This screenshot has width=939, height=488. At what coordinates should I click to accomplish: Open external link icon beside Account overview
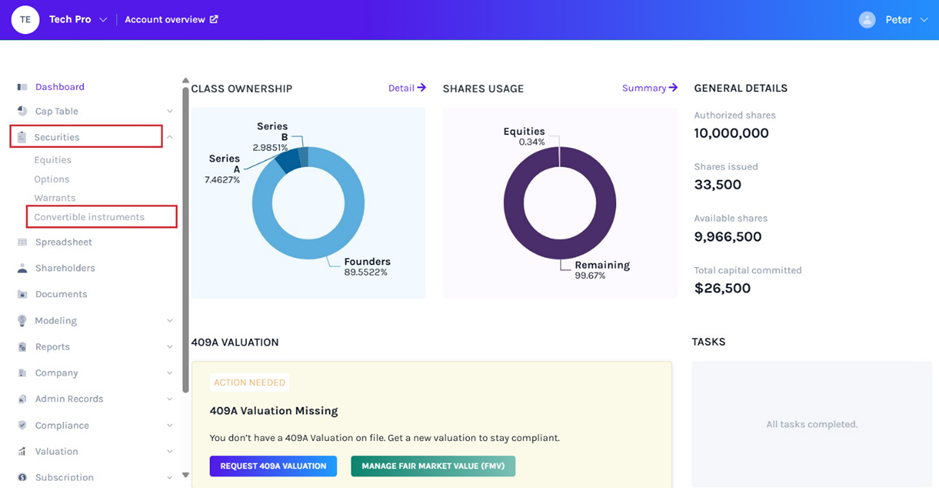click(x=214, y=19)
